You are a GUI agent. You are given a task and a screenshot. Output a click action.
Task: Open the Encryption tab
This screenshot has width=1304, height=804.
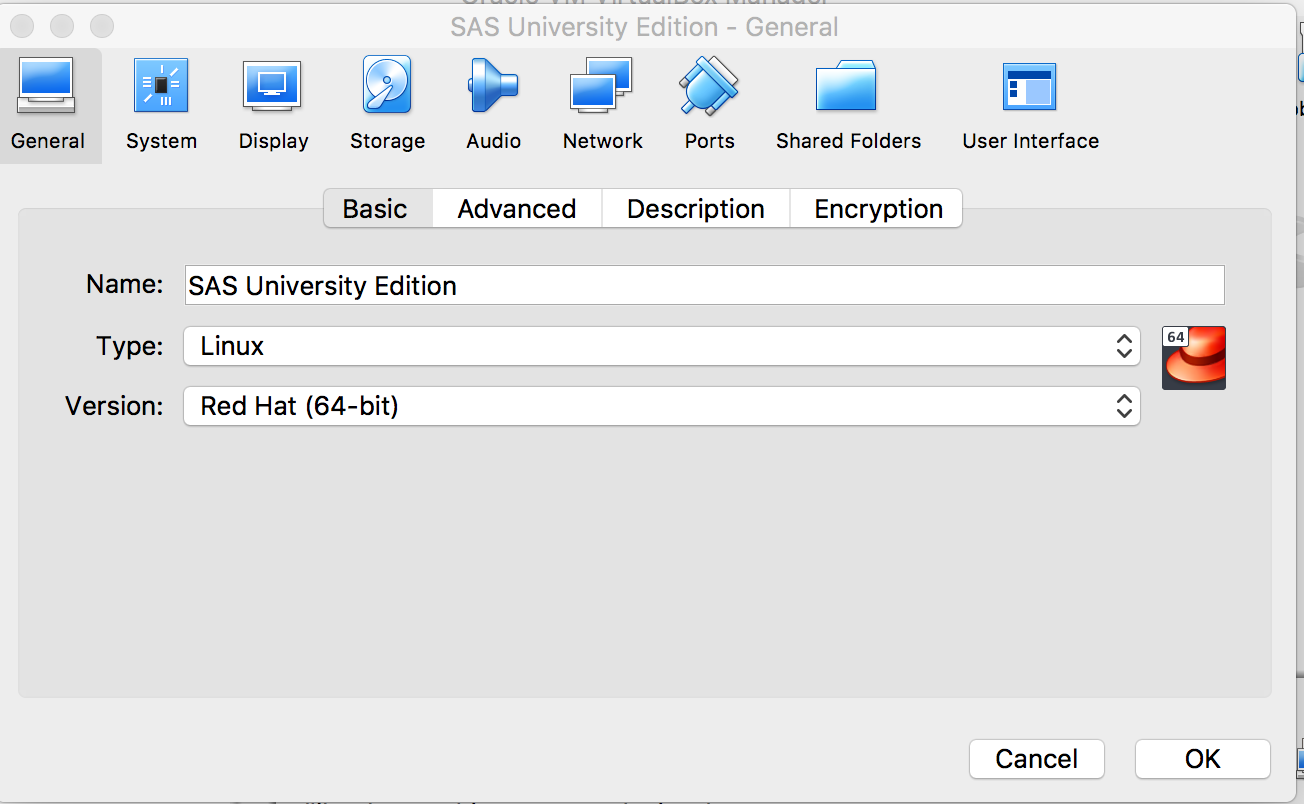coord(878,209)
